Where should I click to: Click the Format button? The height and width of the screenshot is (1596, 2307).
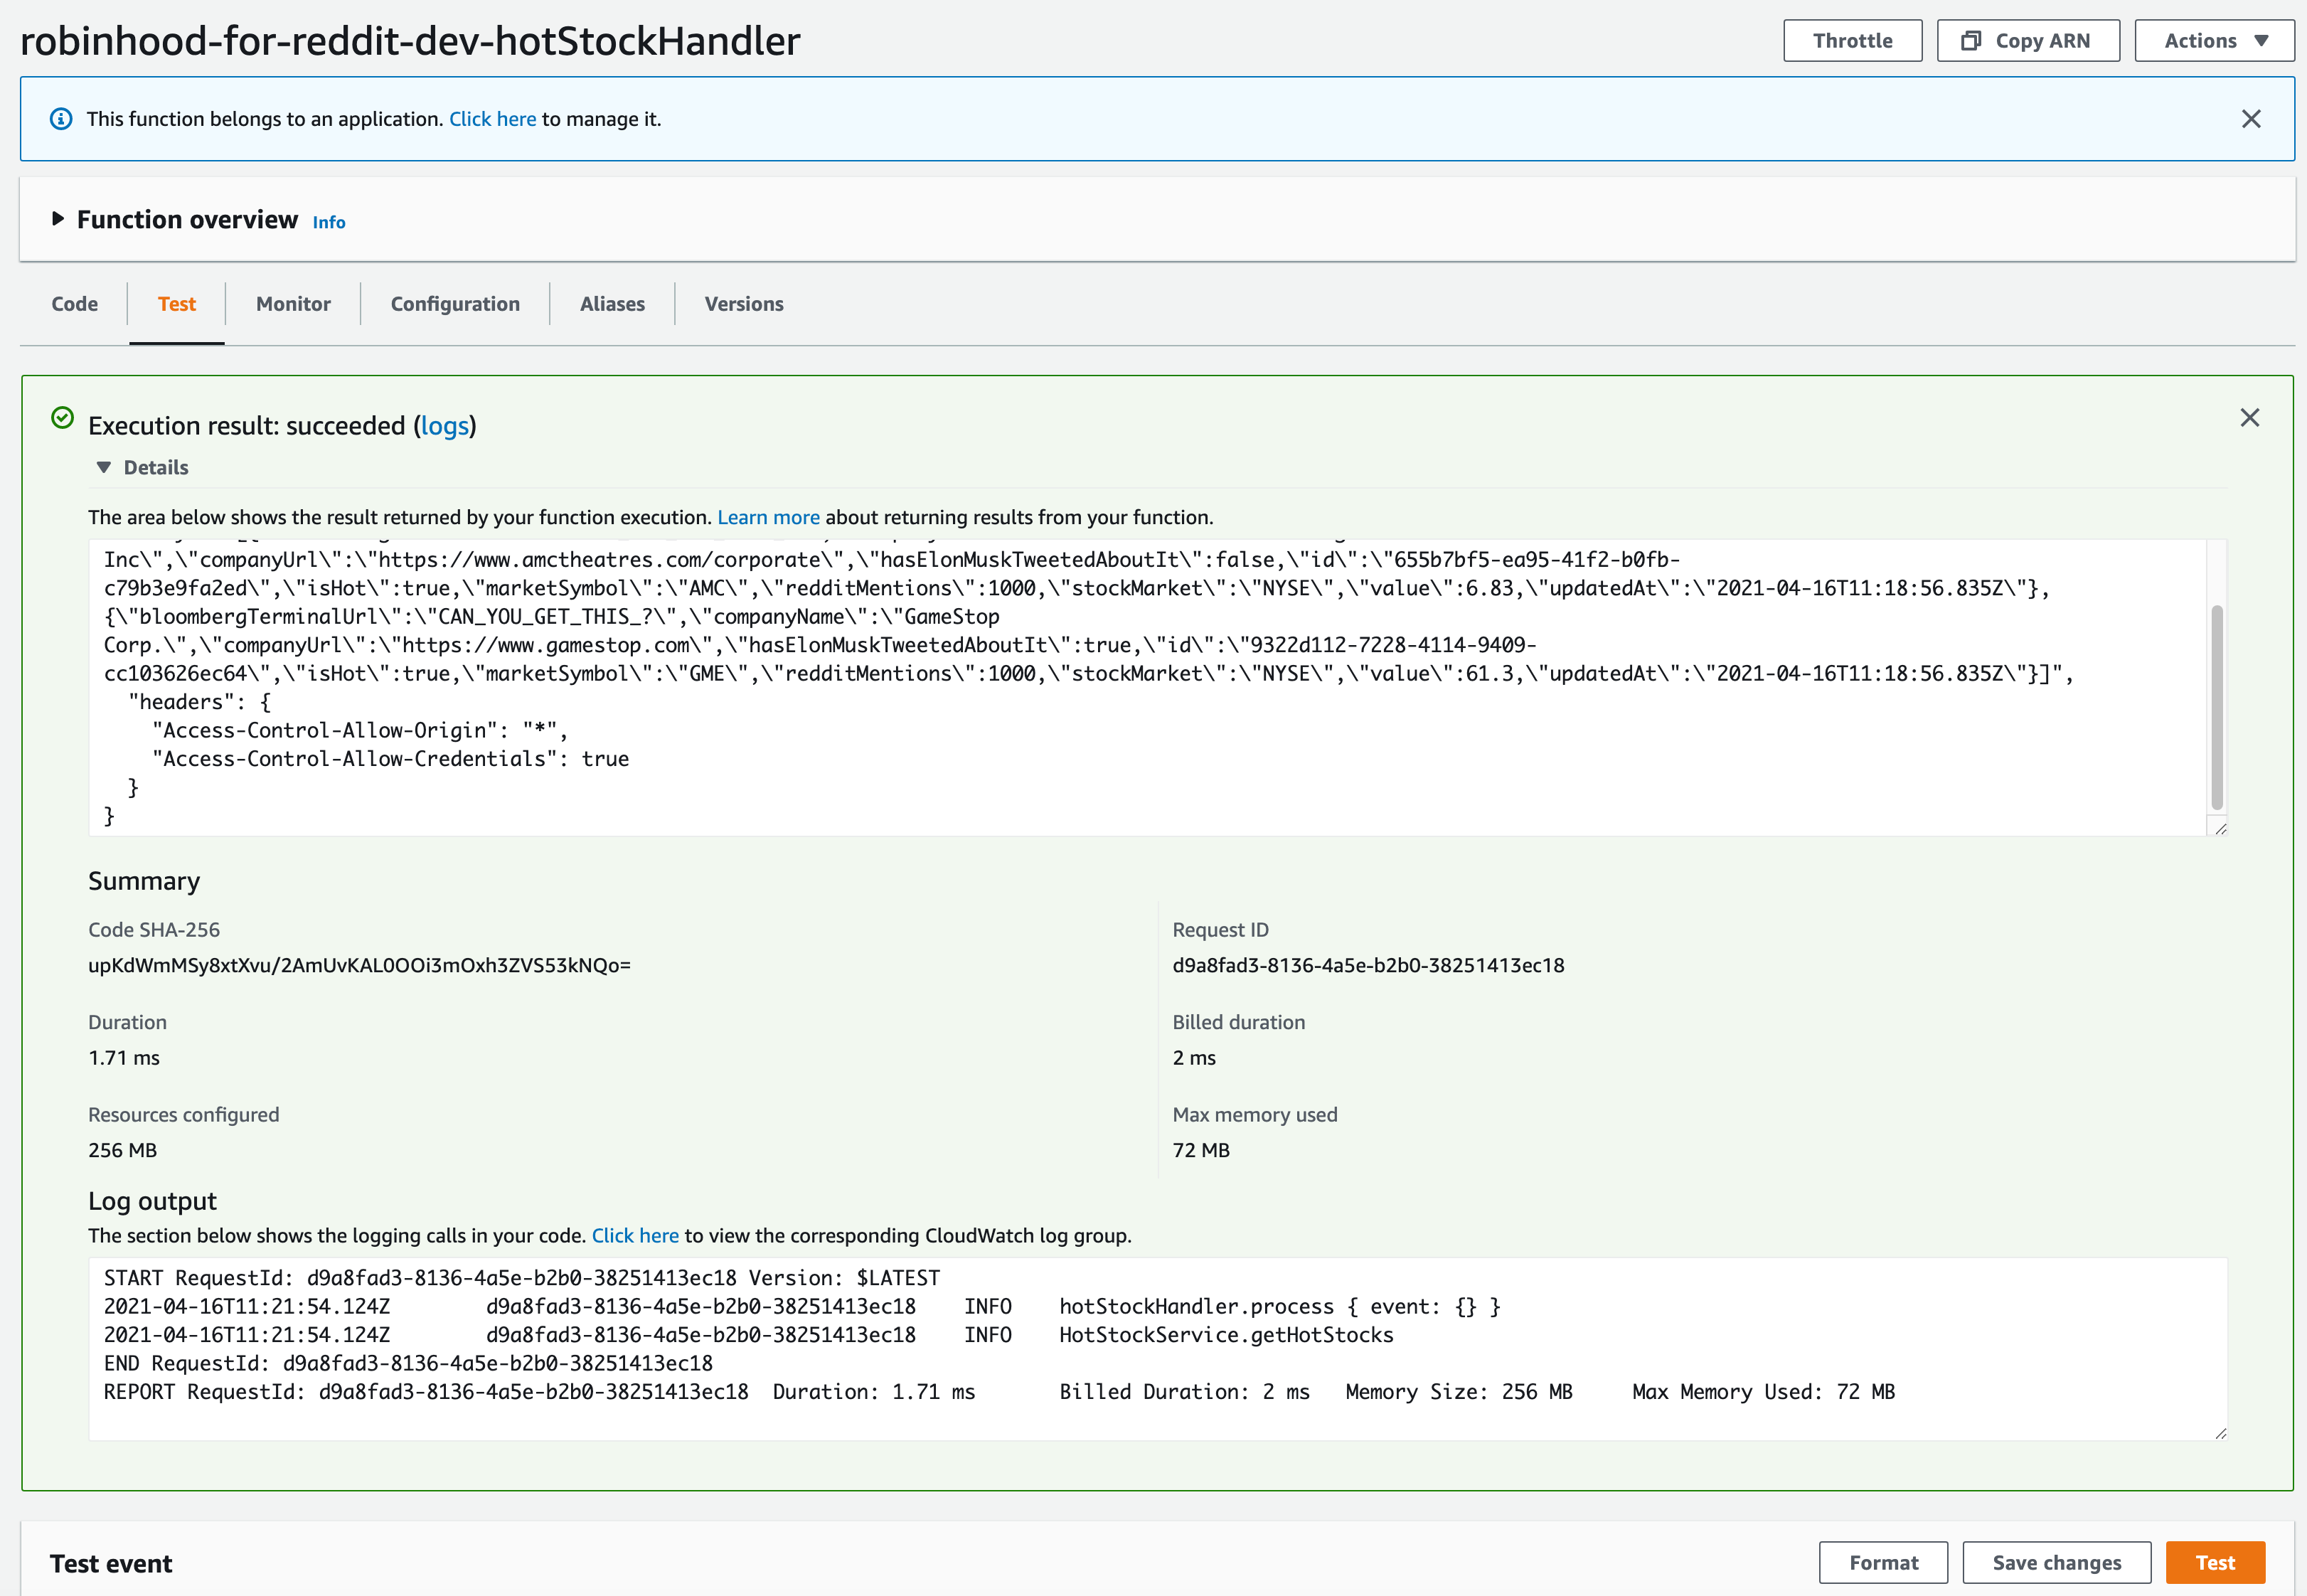click(1883, 1562)
